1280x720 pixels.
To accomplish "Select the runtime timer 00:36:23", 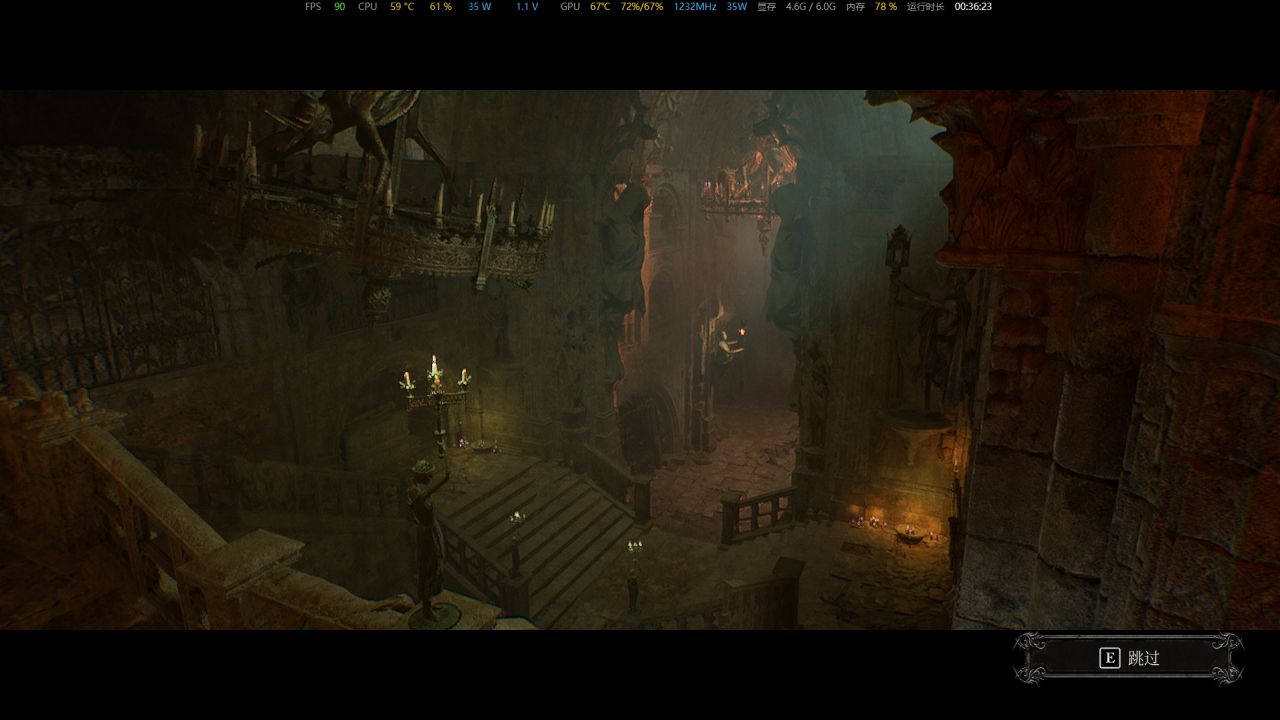I will coord(973,7).
